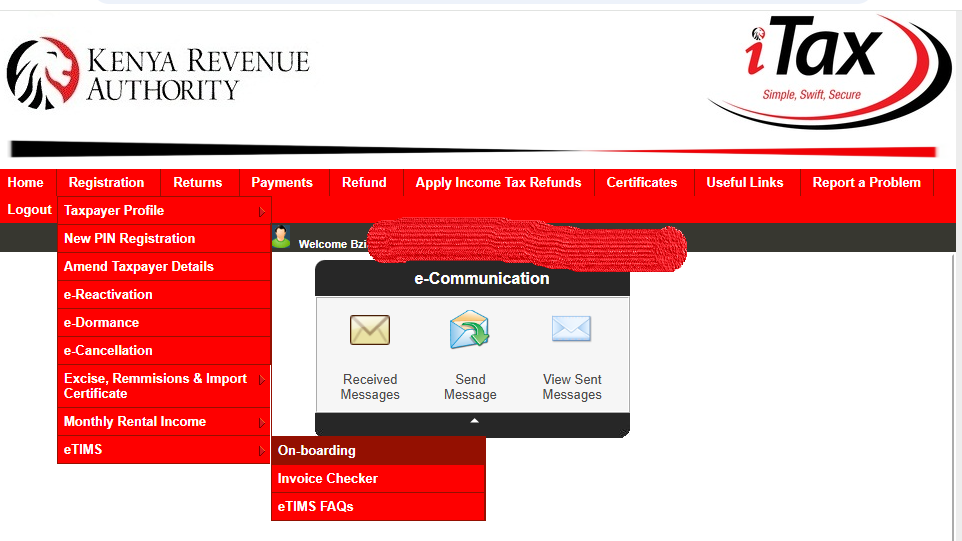The height and width of the screenshot is (541, 962).
Task: Choose Amend Taxpayer Details
Action: [164, 267]
